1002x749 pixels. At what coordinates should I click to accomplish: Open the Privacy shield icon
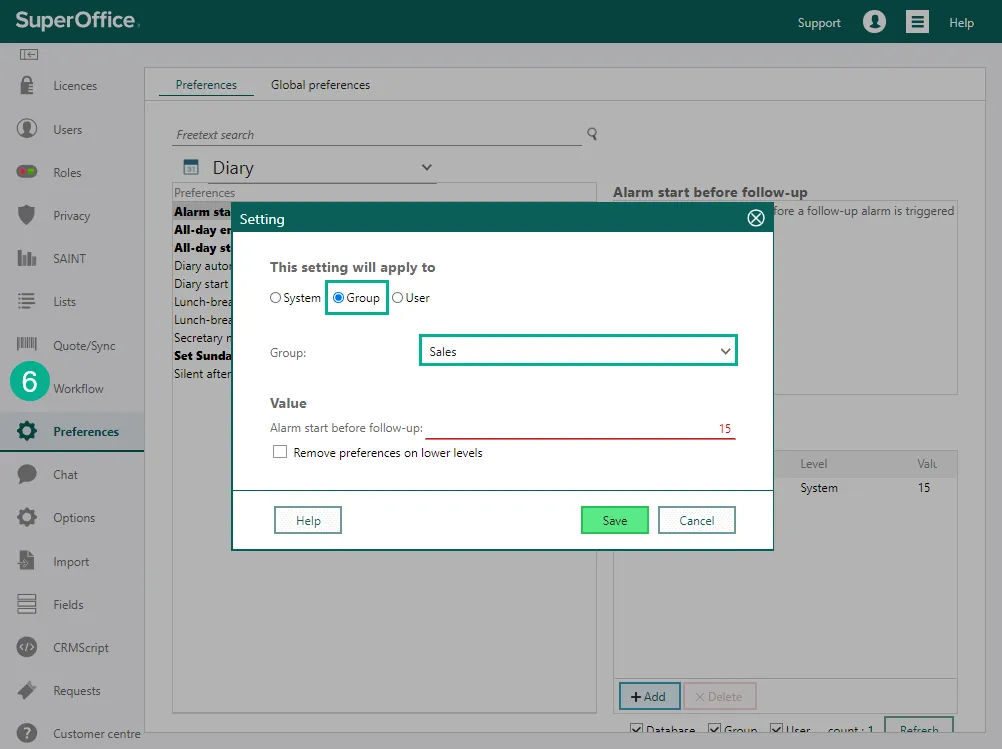click(27, 216)
